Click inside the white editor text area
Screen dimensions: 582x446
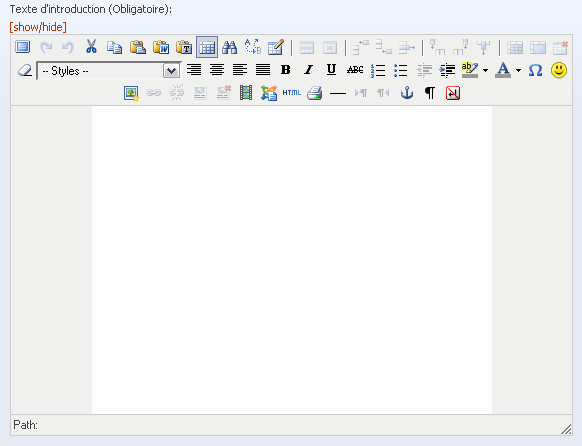292,260
